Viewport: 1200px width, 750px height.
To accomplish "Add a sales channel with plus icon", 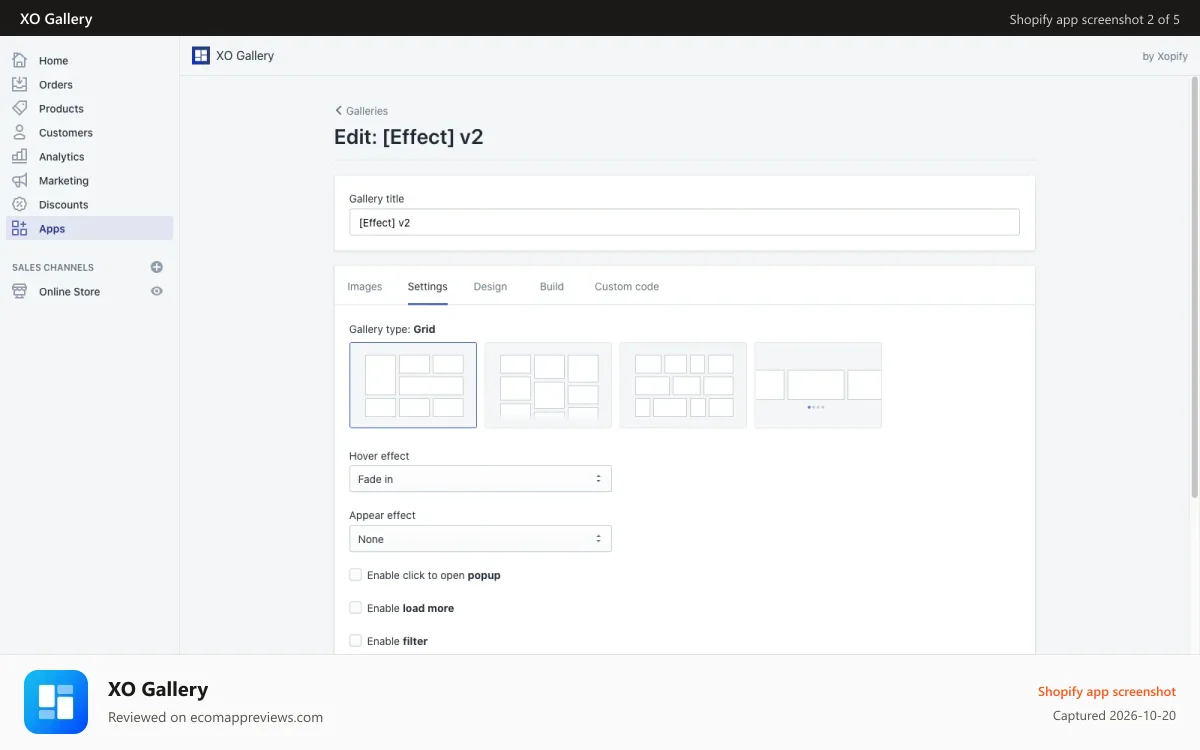I will tap(156, 267).
